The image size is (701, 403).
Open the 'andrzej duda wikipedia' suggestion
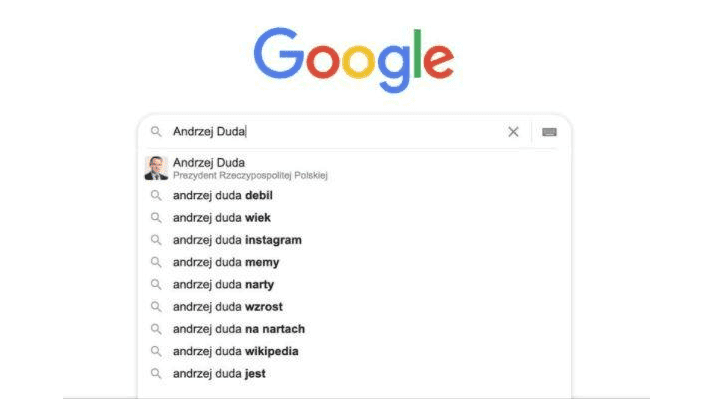click(x=236, y=351)
